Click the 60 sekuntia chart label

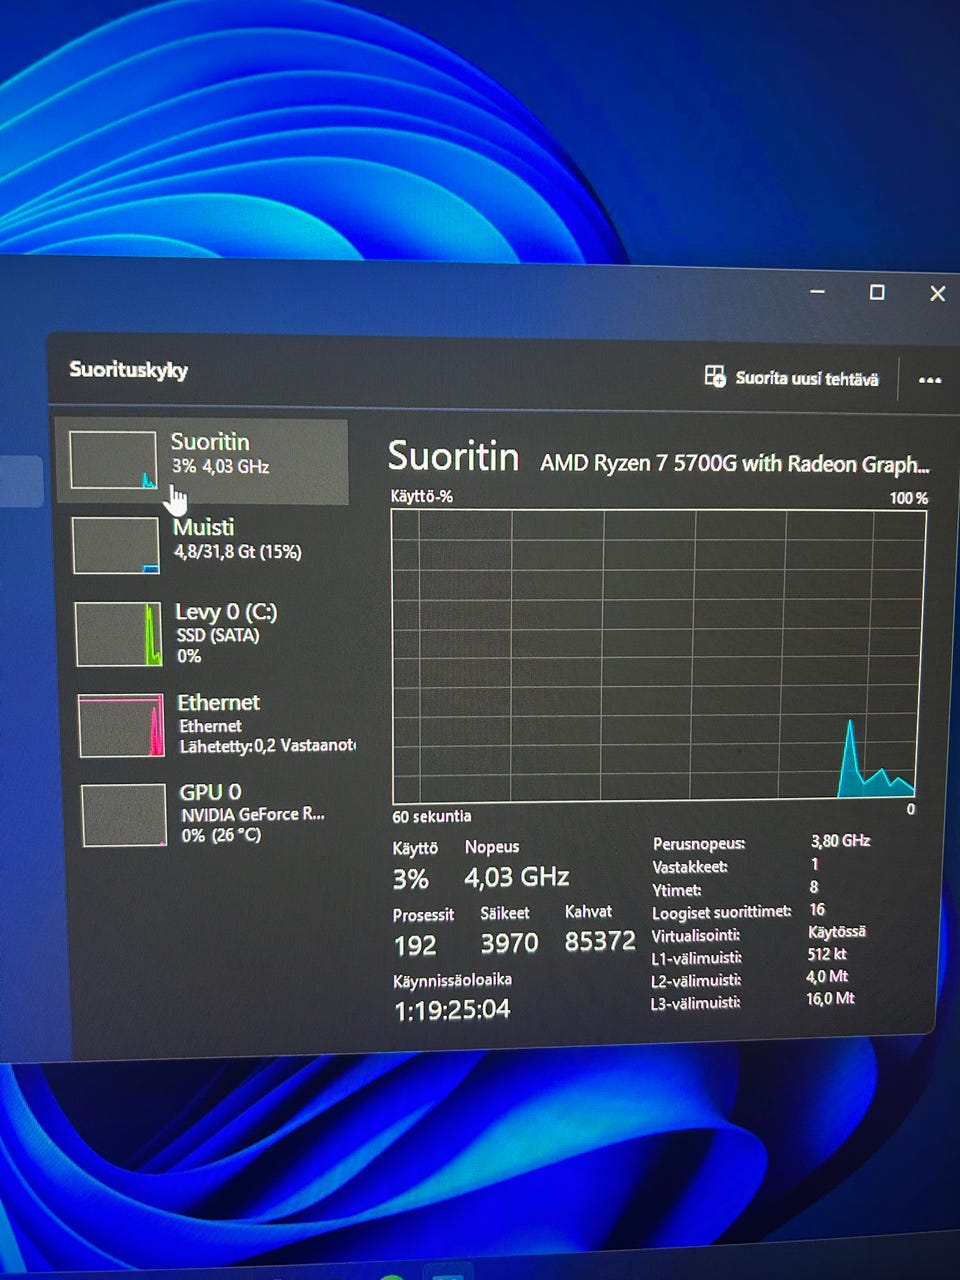click(431, 816)
